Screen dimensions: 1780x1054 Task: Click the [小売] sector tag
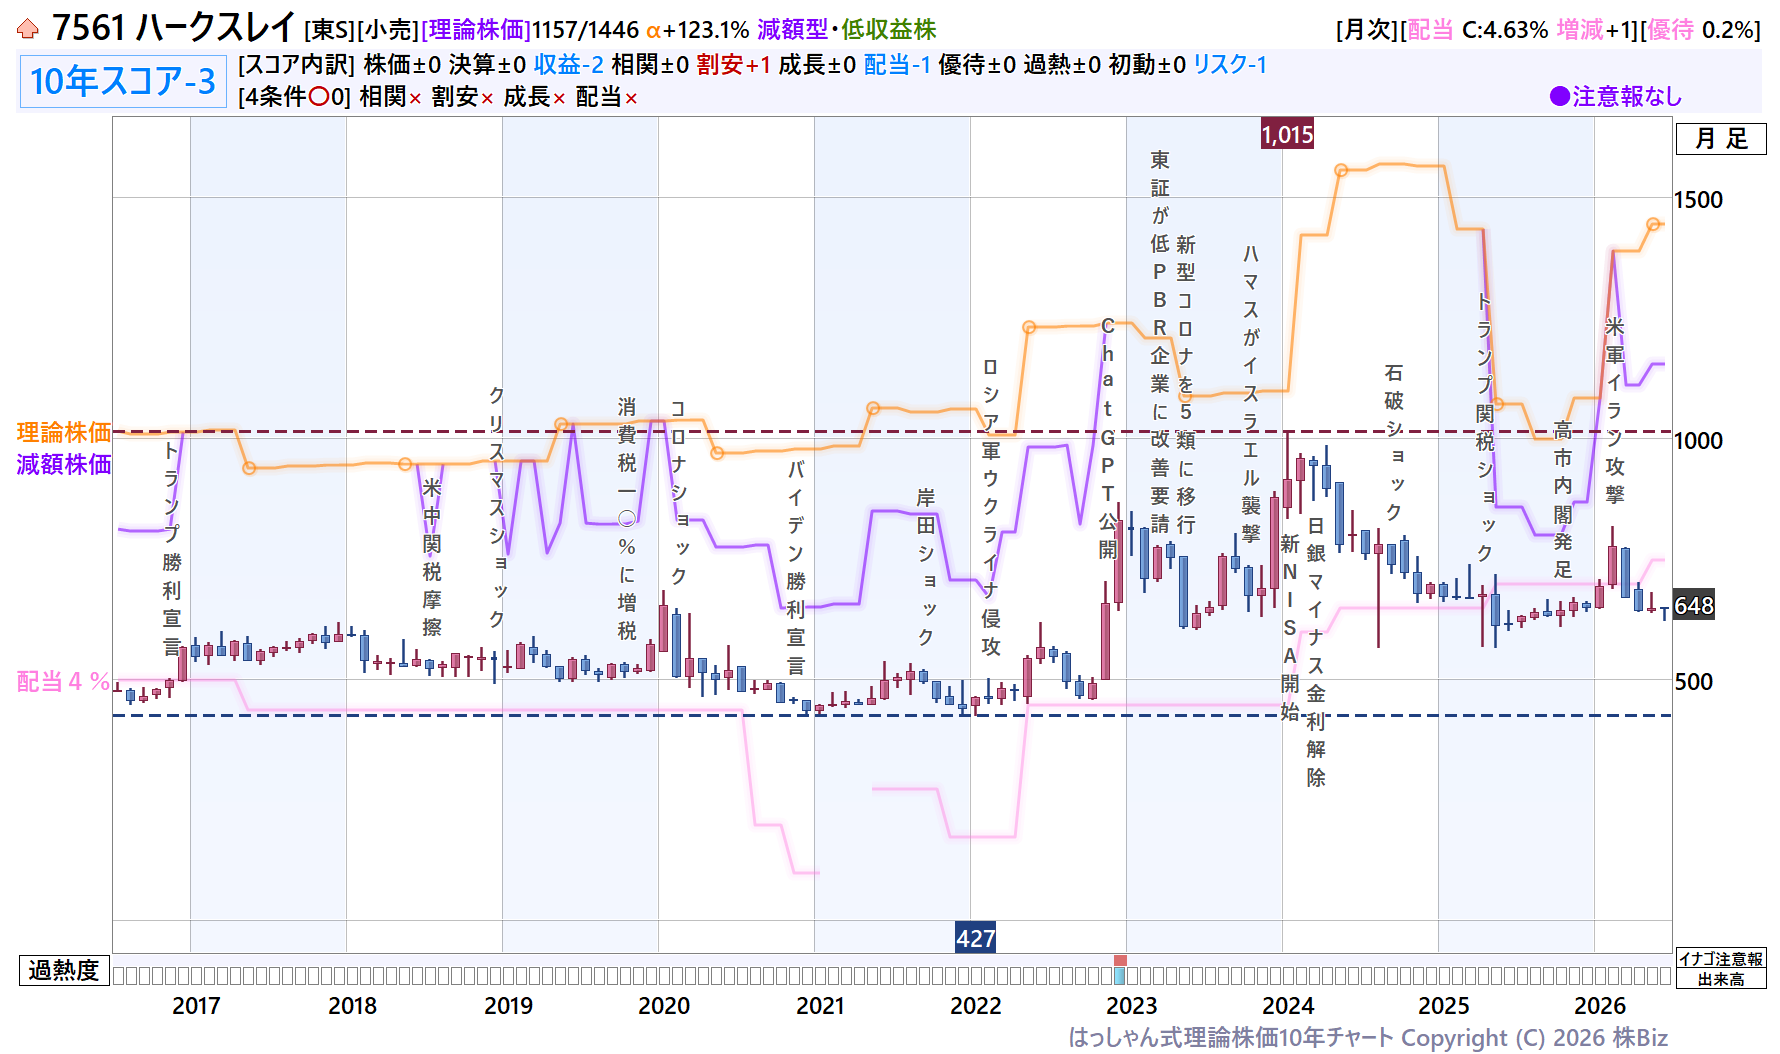click(x=388, y=30)
